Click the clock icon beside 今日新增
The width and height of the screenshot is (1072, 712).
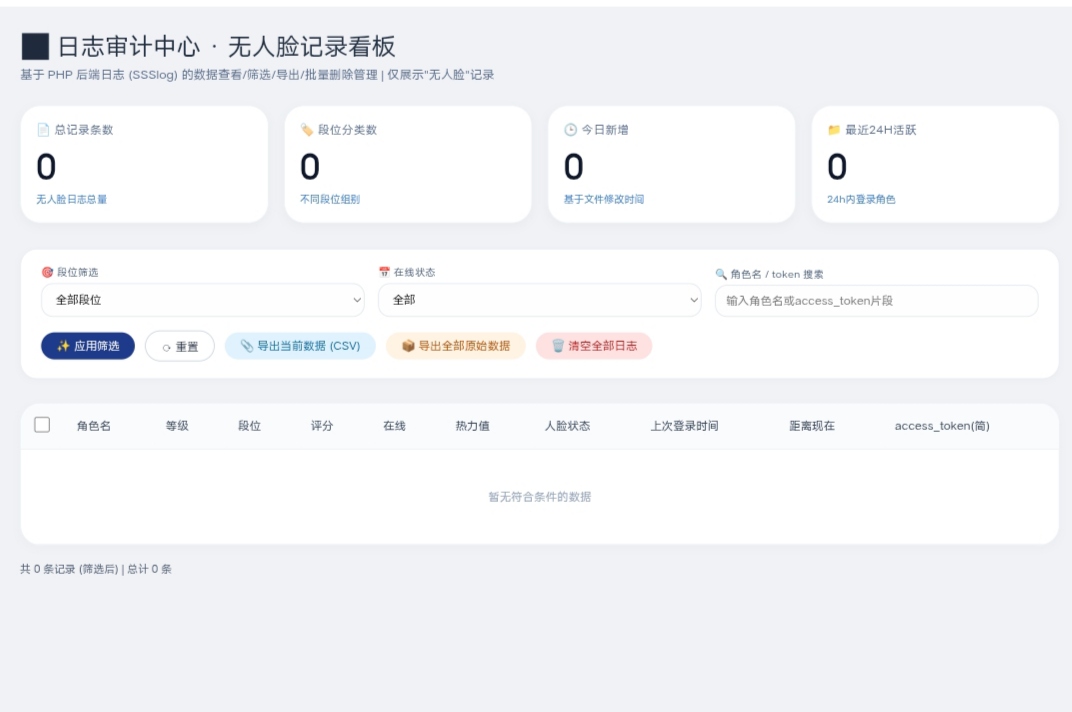pyautogui.click(x=570, y=130)
